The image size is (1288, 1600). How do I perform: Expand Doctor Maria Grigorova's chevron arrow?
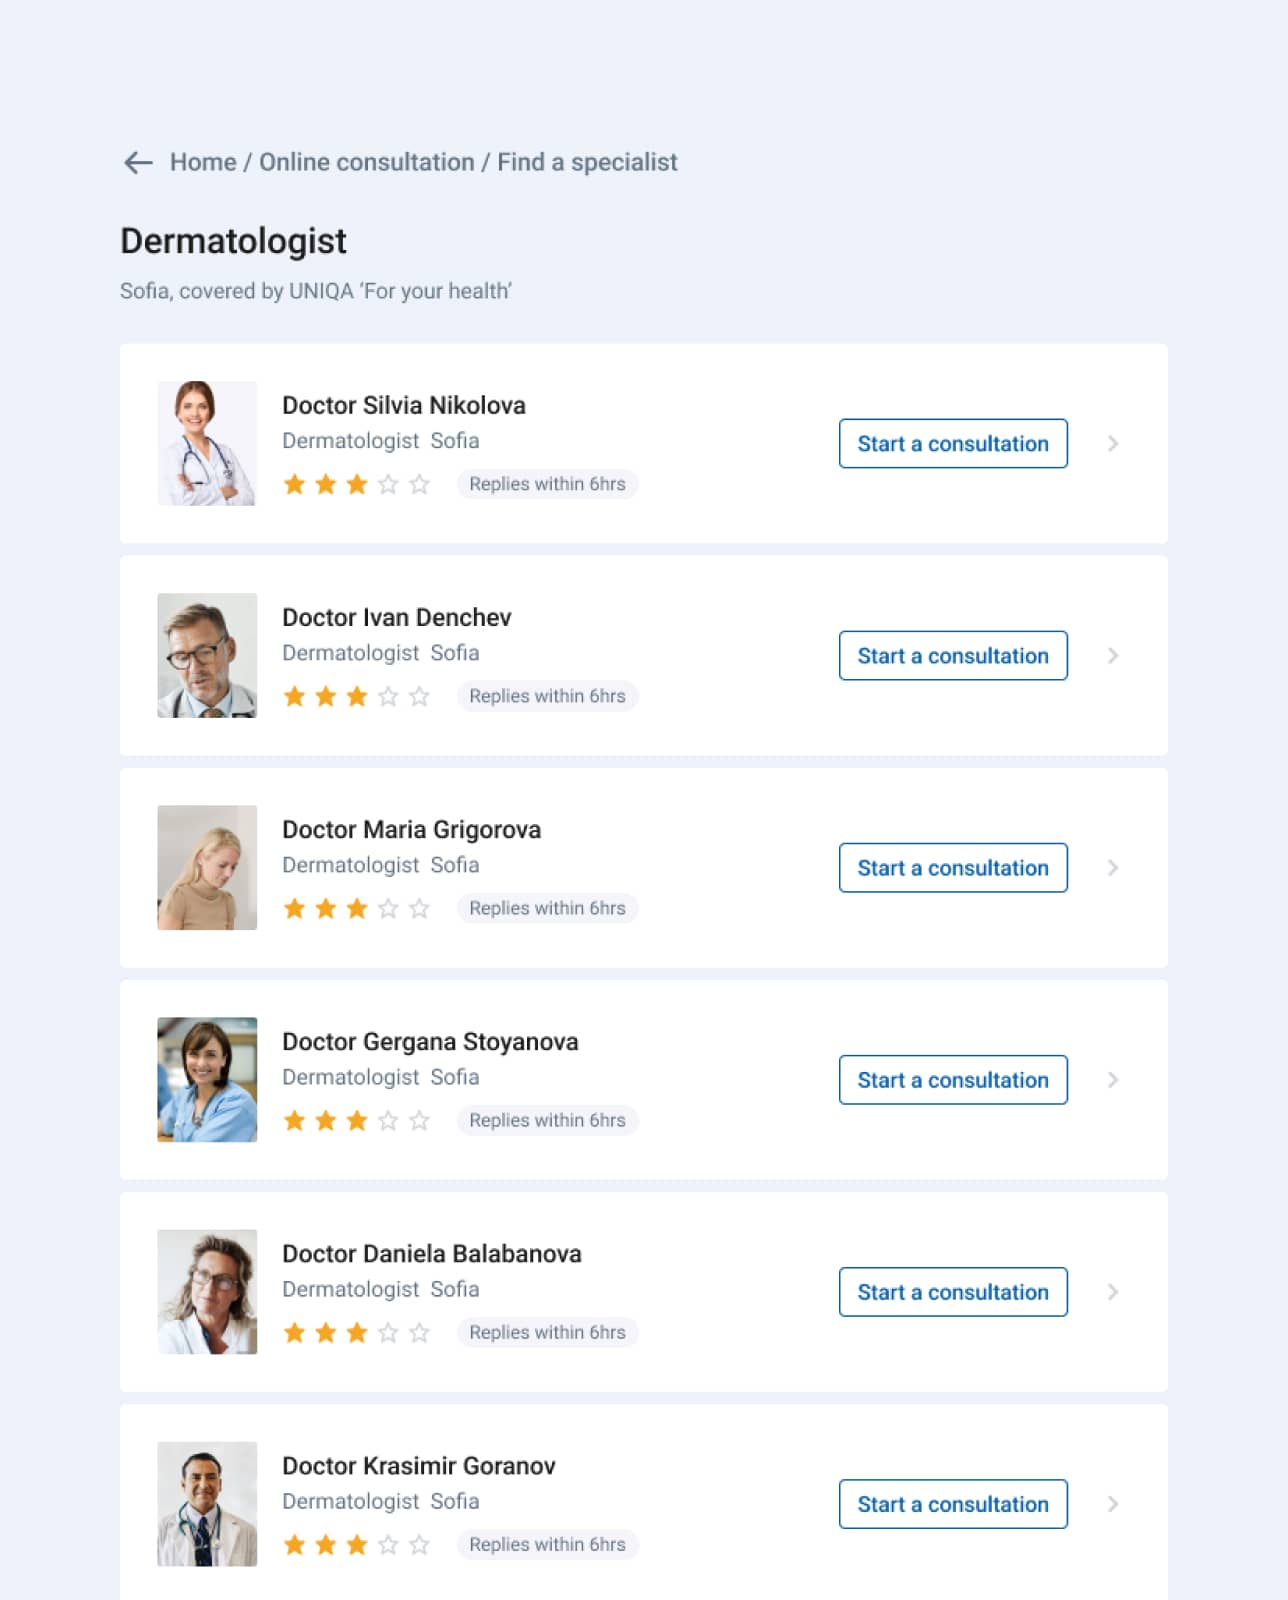1113,868
